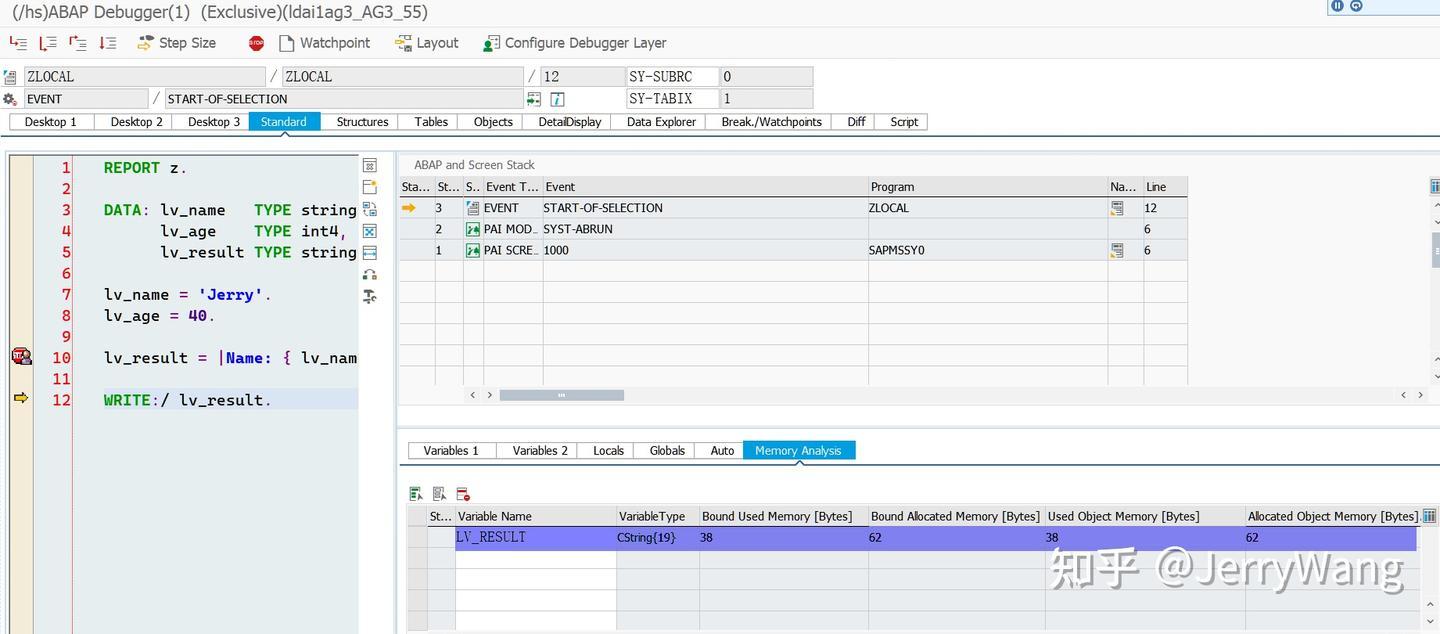Click the red Stop breakpoint icon

[x=256, y=43]
